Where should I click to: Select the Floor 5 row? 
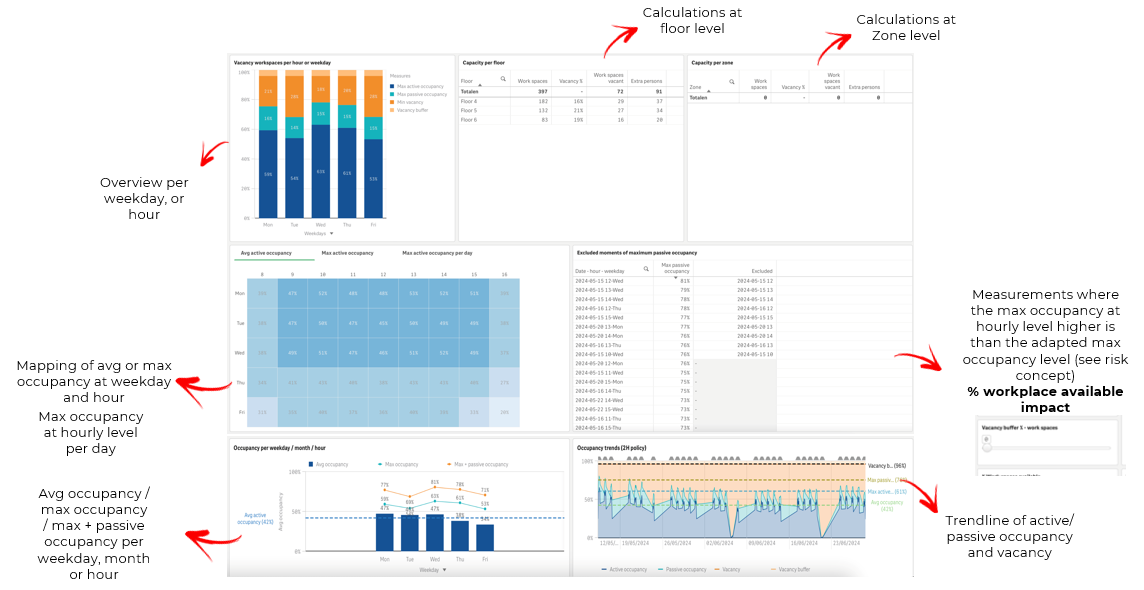click(571, 110)
